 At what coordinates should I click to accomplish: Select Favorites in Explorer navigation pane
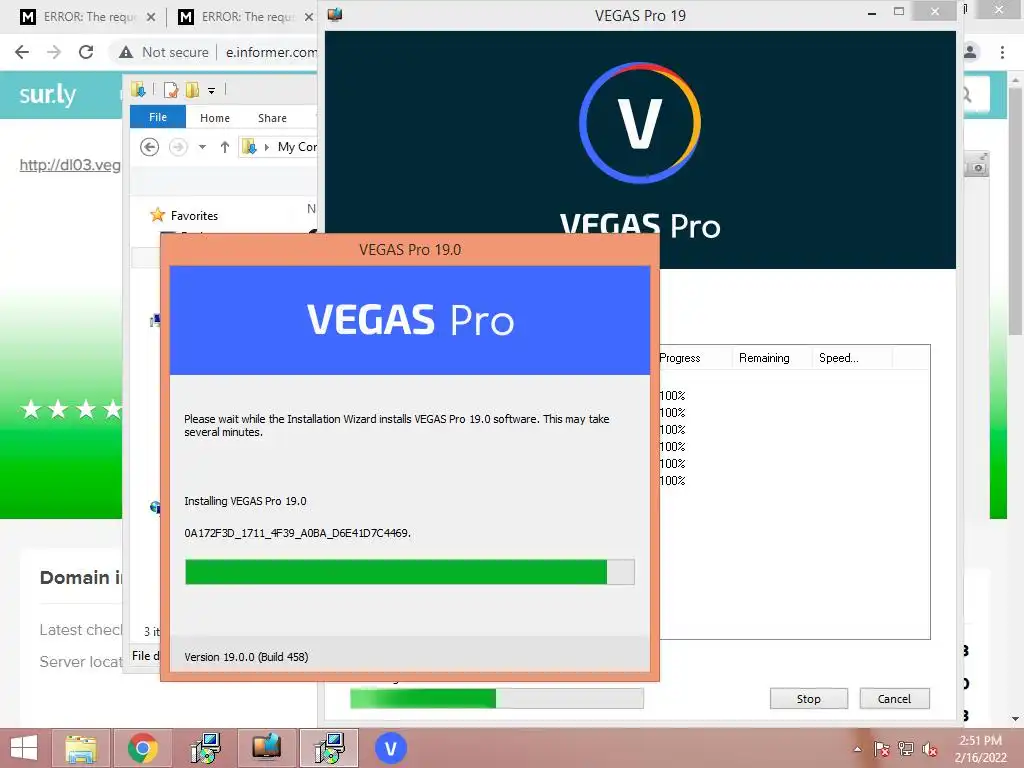coord(194,216)
